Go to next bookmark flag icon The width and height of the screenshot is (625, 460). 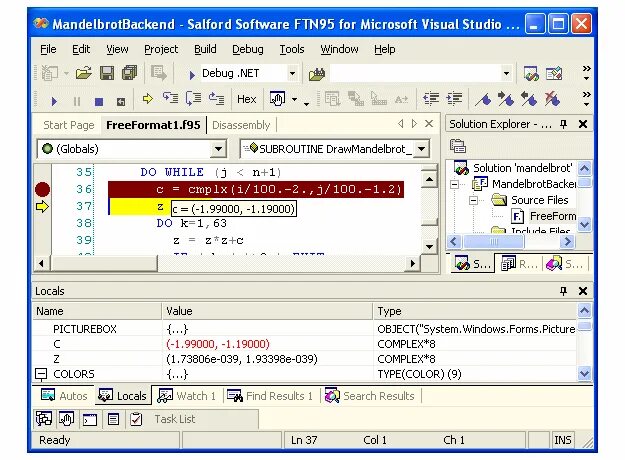(x=506, y=99)
